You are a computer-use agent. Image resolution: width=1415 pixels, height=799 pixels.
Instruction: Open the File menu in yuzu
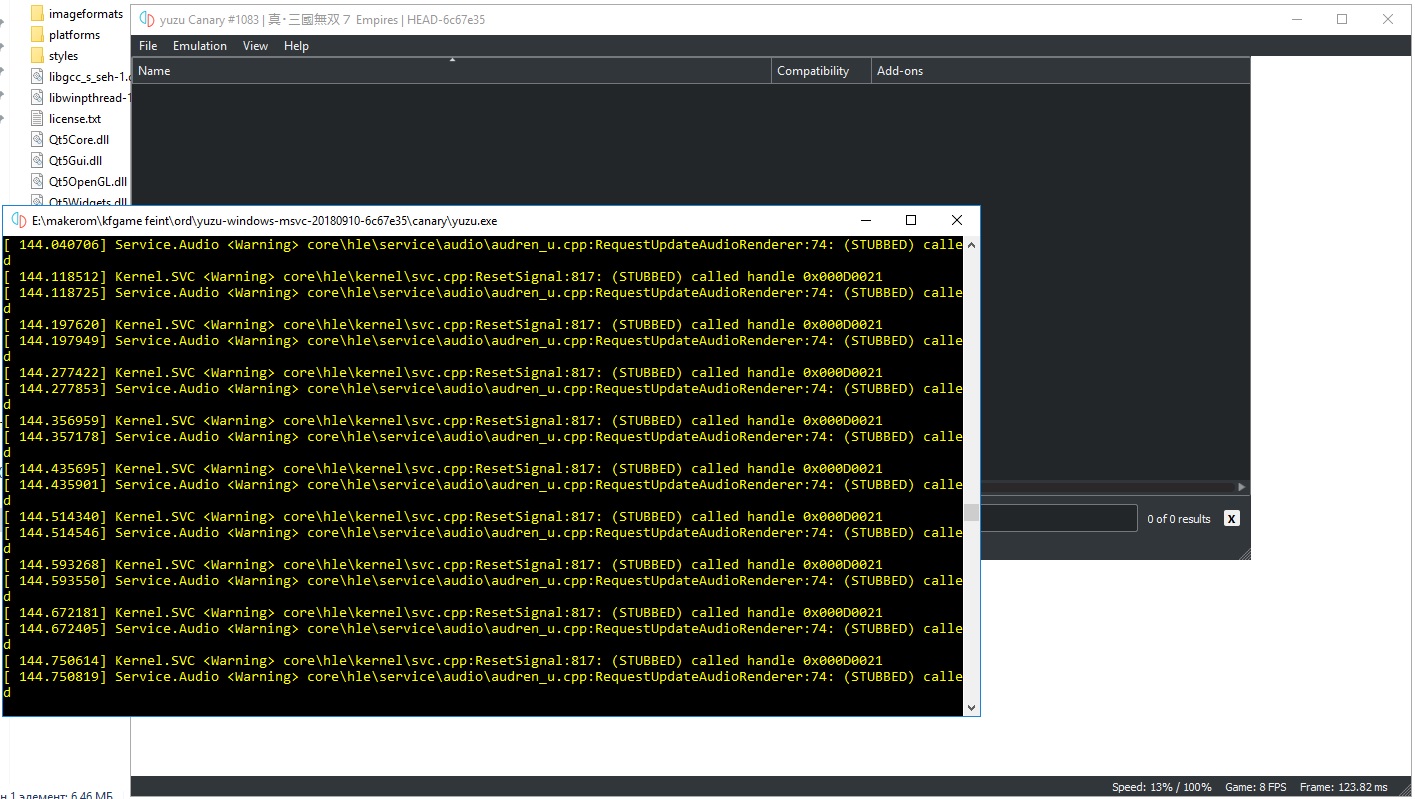pos(148,46)
